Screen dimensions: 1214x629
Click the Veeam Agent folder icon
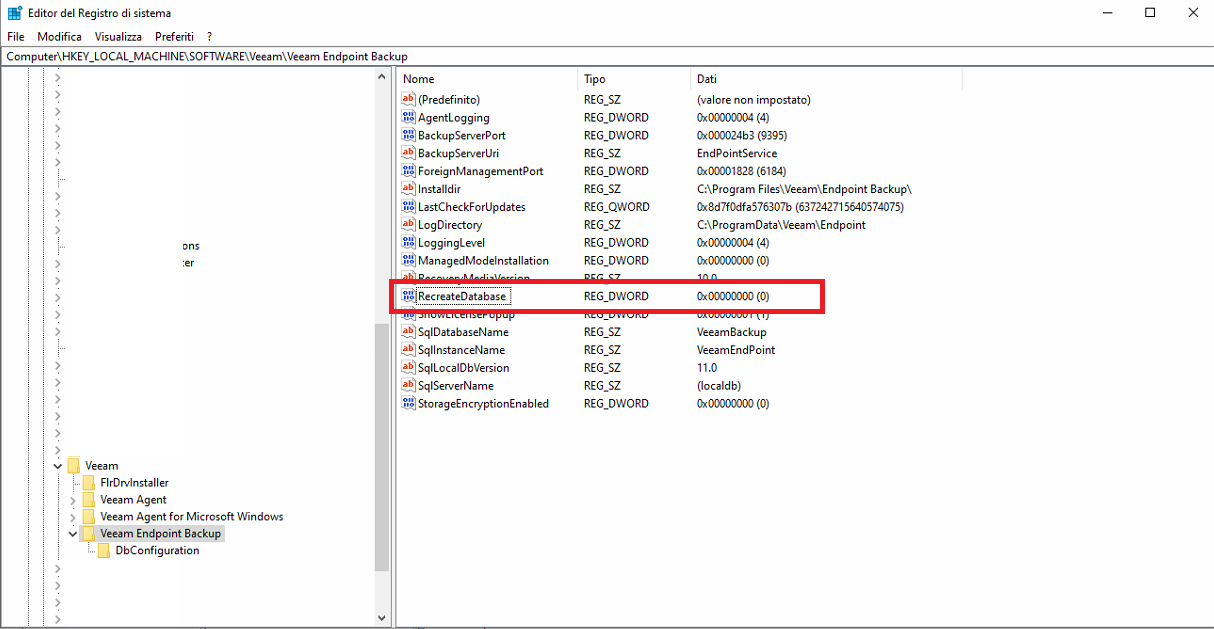coord(89,500)
